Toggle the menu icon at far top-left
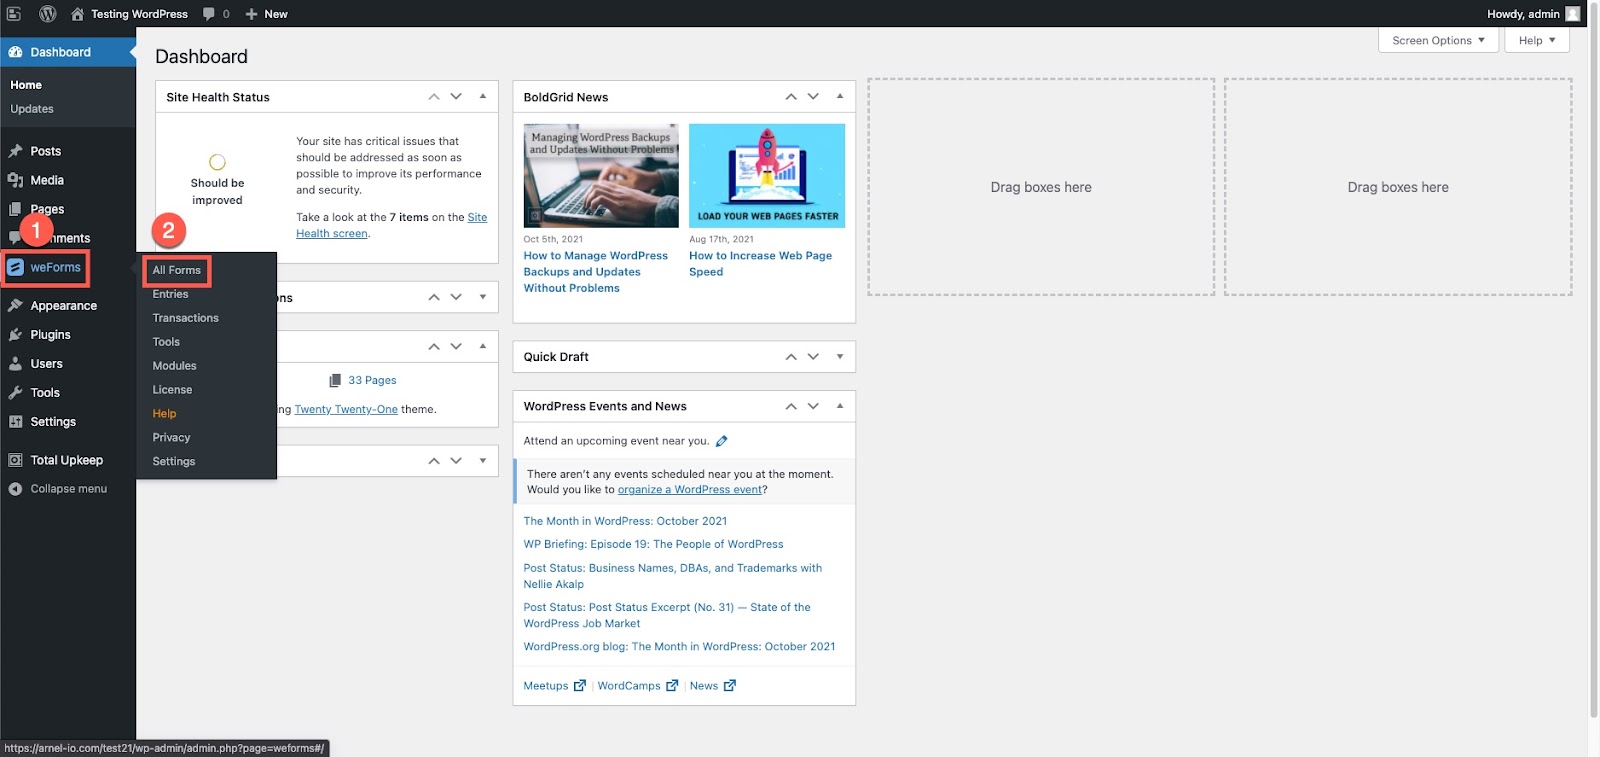This screenshot has width=1600, height=757. point(14,14)
